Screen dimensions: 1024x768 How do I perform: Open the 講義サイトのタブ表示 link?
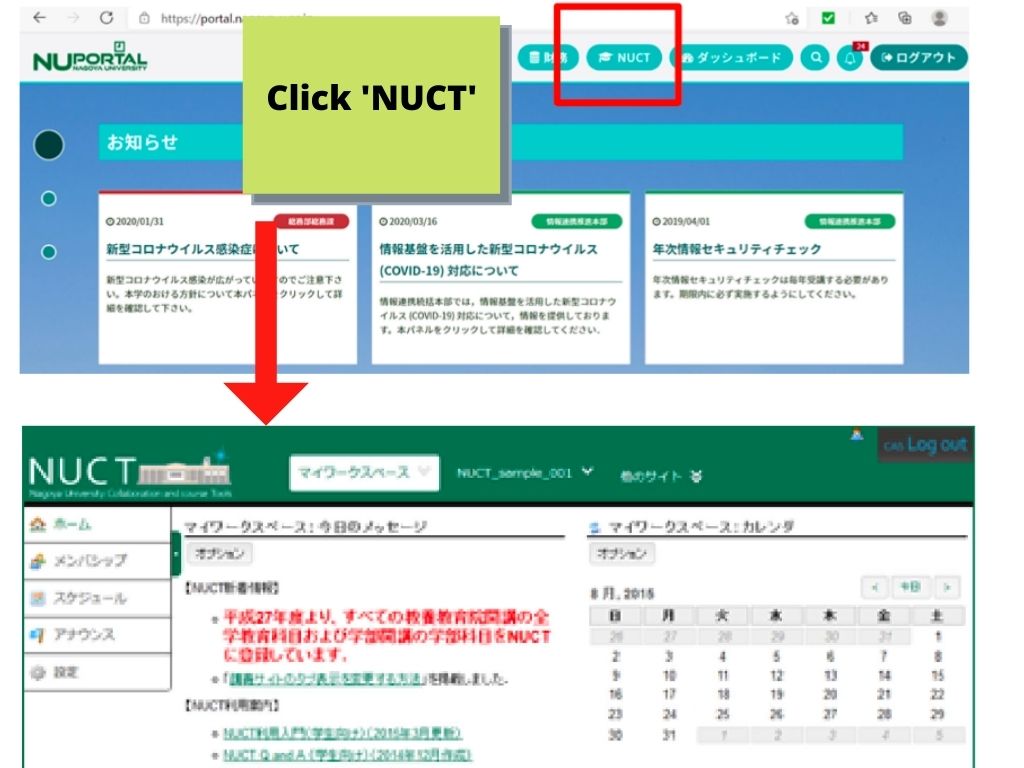[325, 679]
